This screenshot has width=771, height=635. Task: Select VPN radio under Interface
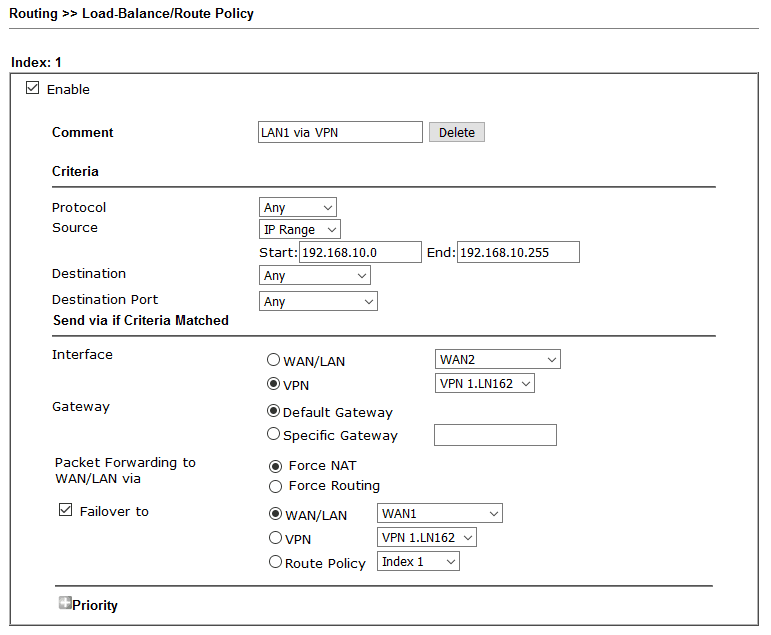click(x=274, y=384)
